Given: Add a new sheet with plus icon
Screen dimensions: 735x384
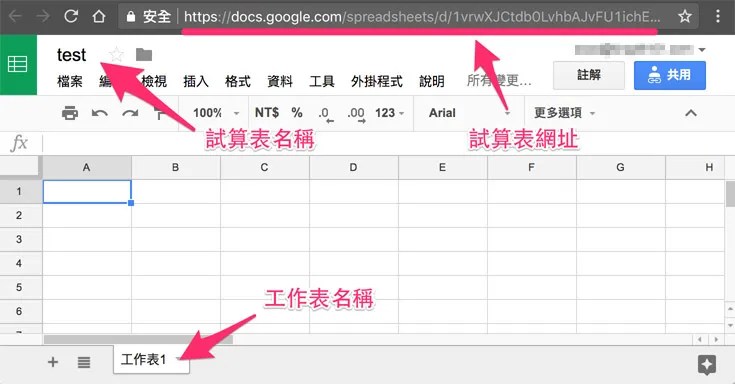Looking at the screenshot, I should tap(53, 361).
